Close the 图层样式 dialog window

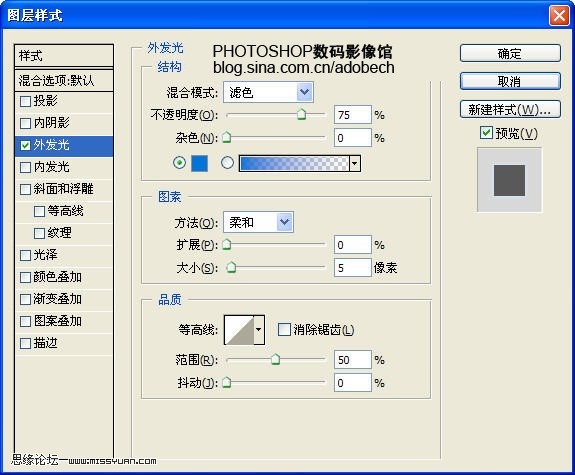pos(559,16)
